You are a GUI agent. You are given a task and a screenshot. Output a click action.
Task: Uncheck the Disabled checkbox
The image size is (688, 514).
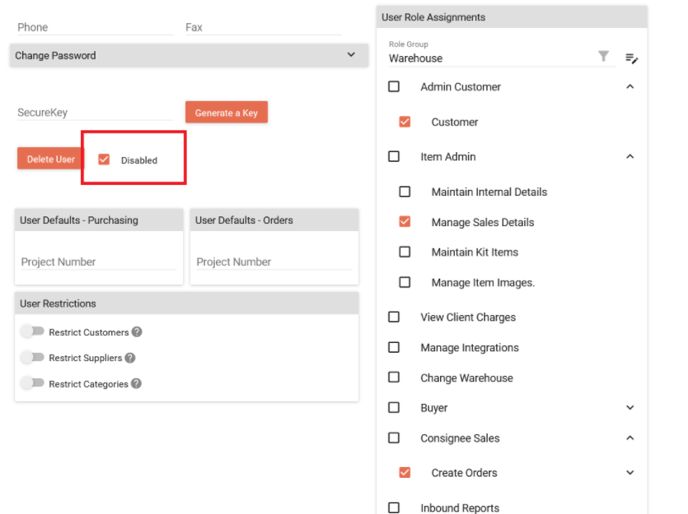click(104, 159)
